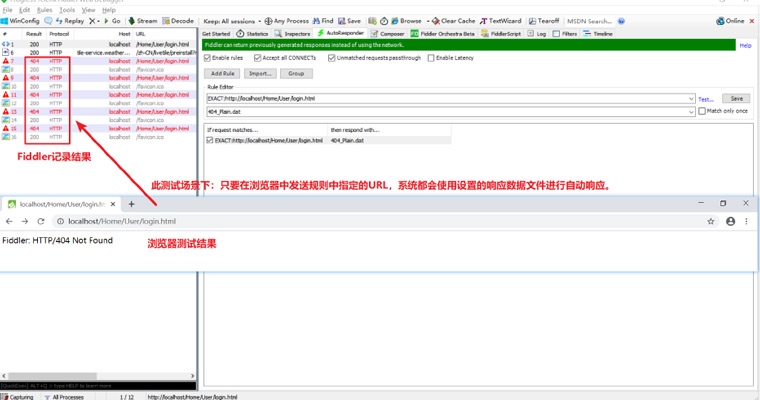Viewport: 760px width, 400px height.
Task: Click the Remove X toolbar icon
Action: pos(92,21)
